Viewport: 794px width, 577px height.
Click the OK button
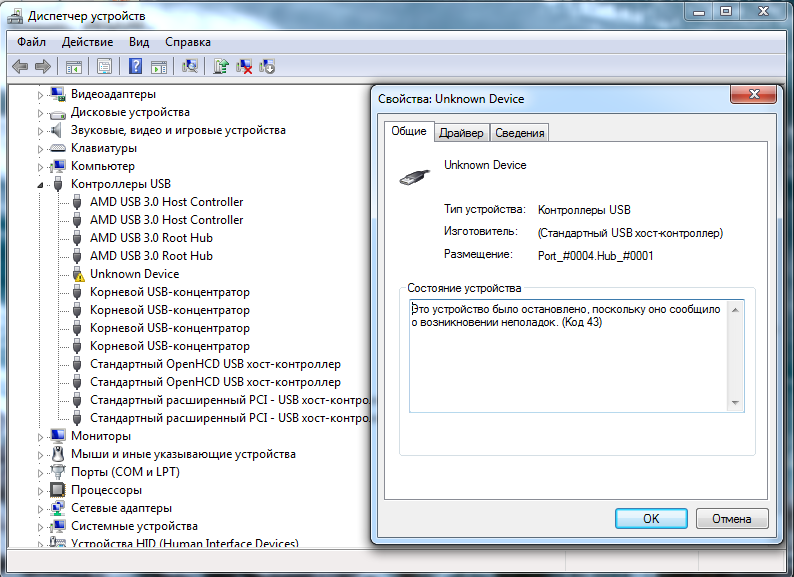[x=651, y=519]
